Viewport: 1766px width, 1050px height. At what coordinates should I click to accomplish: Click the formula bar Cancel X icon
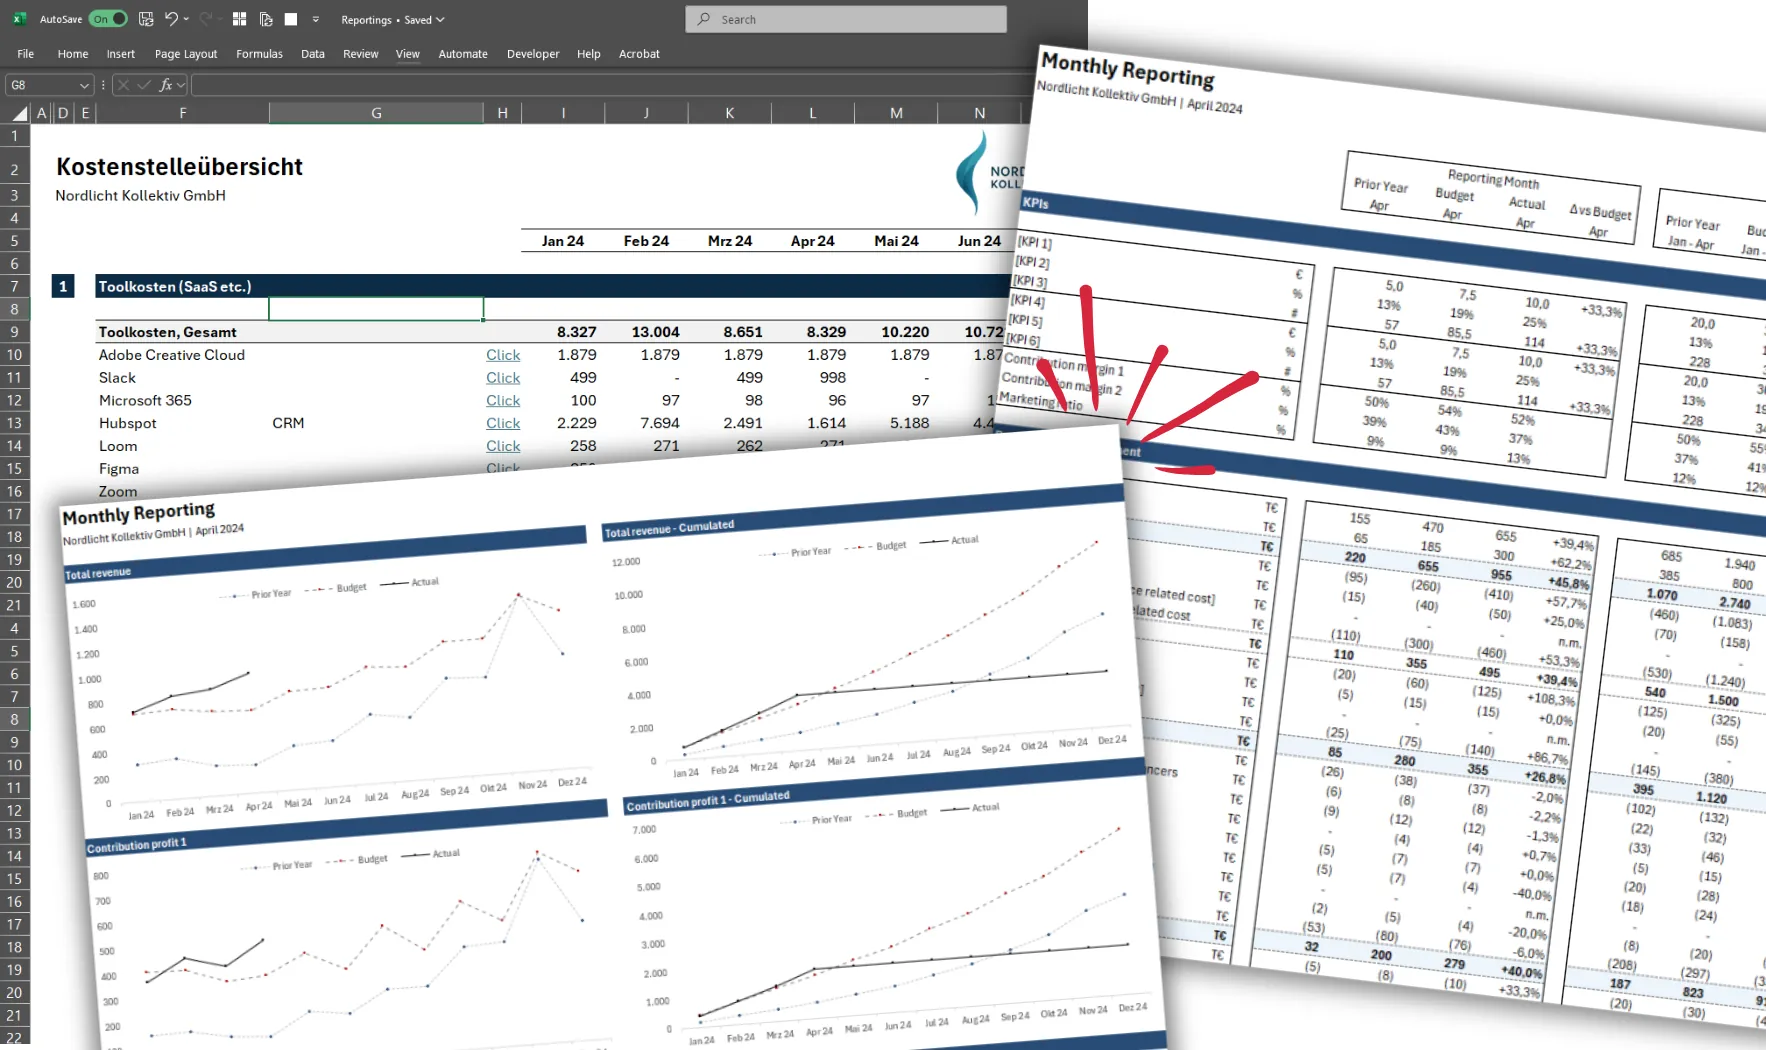[123, 85]
